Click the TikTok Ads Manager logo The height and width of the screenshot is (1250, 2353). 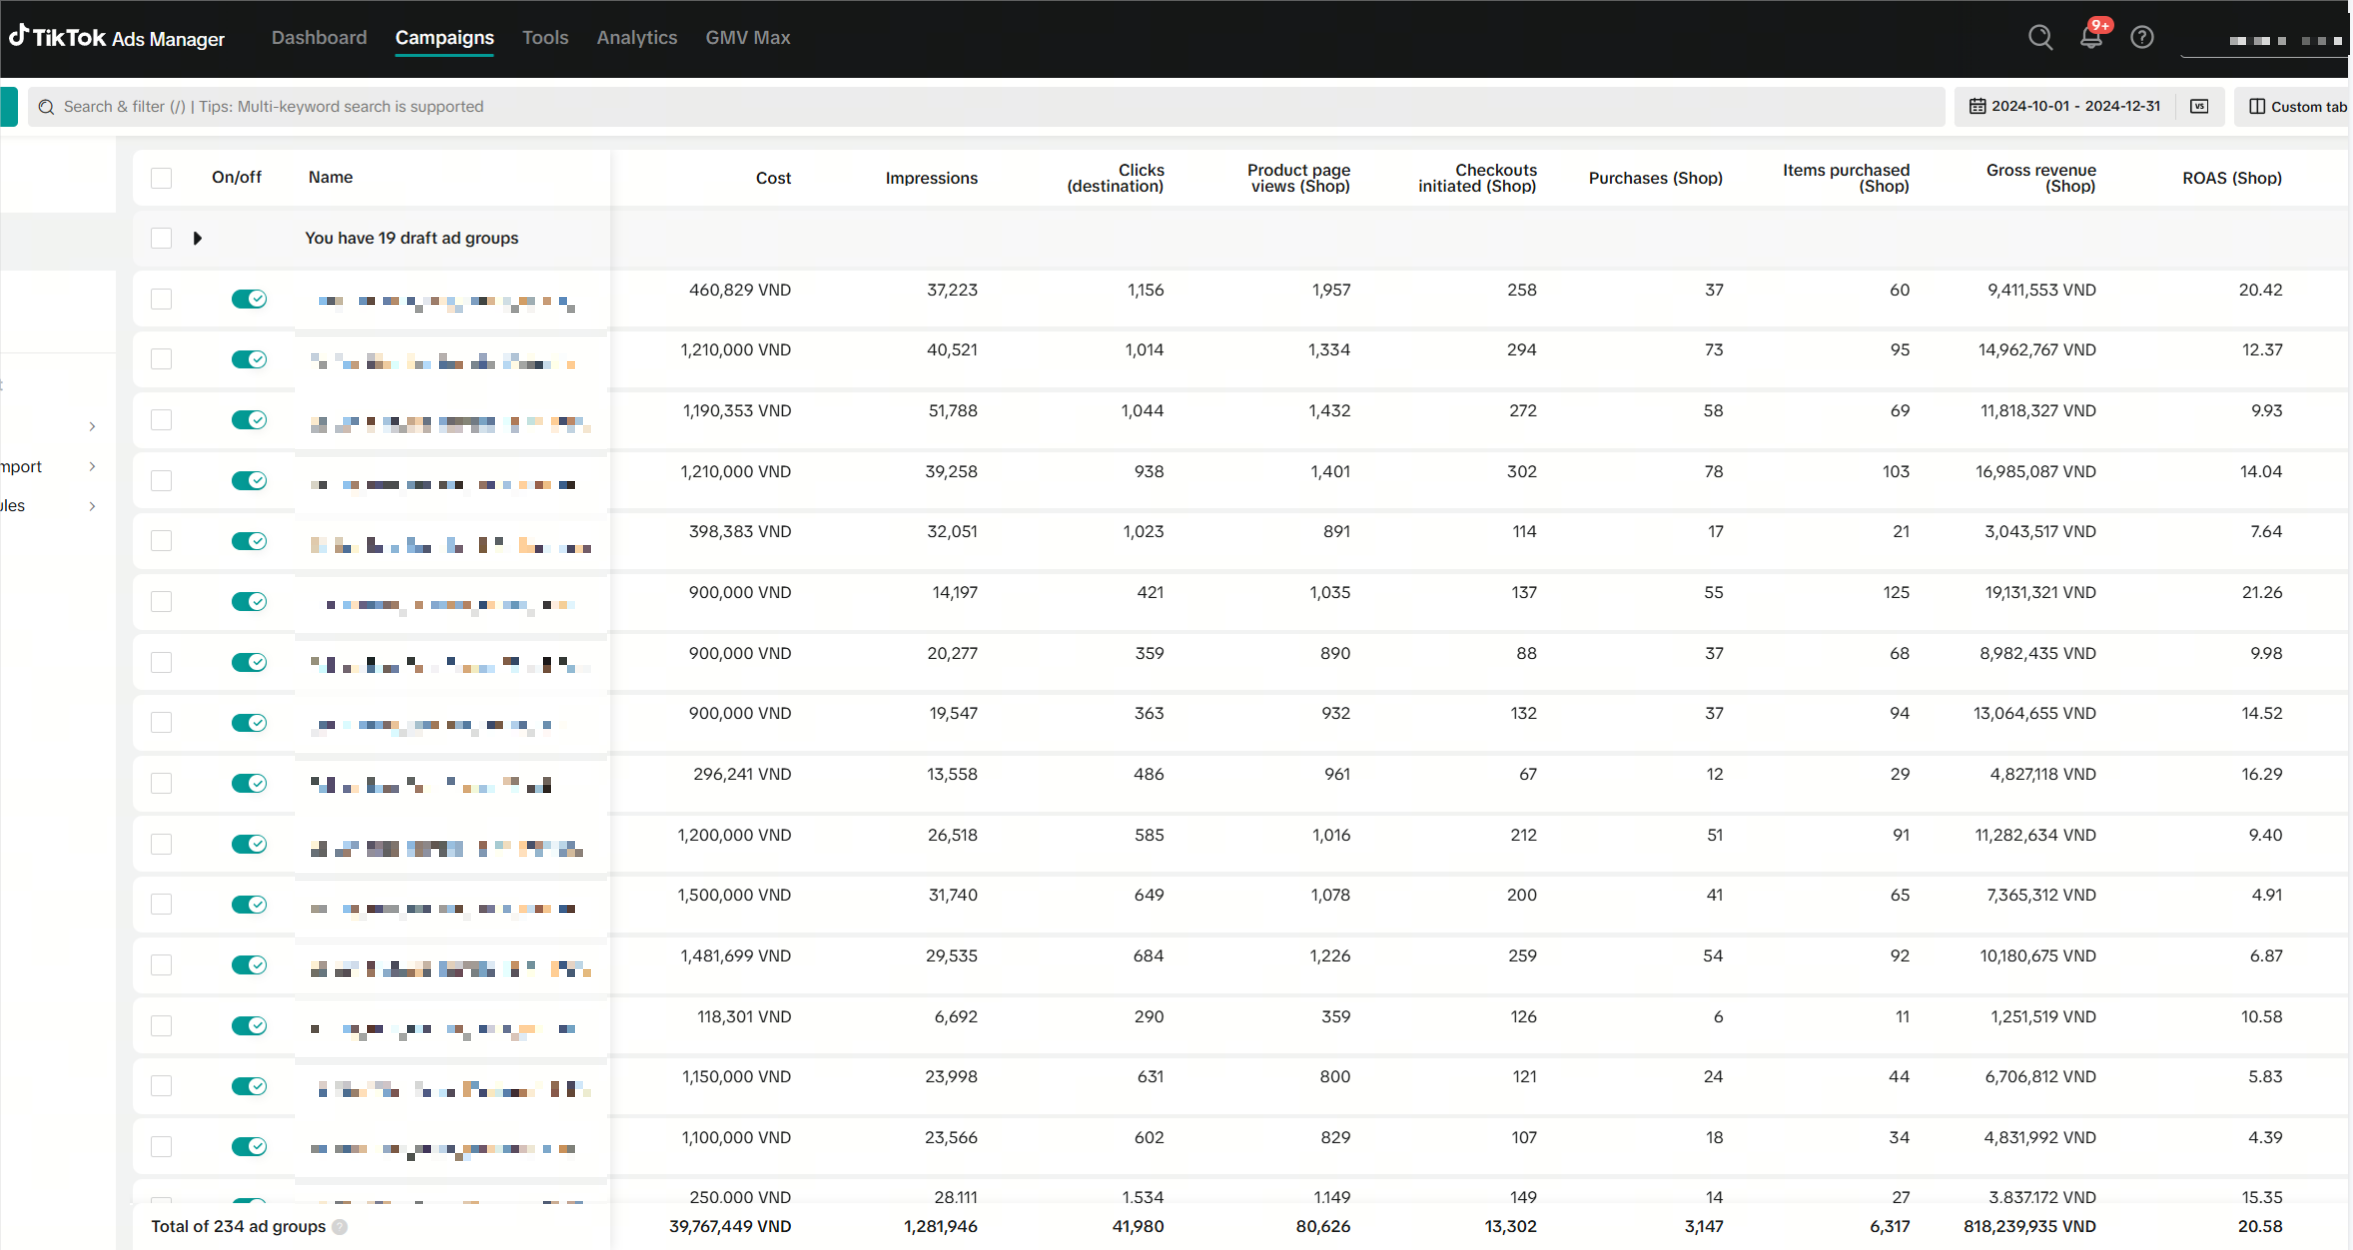point(117,38)
